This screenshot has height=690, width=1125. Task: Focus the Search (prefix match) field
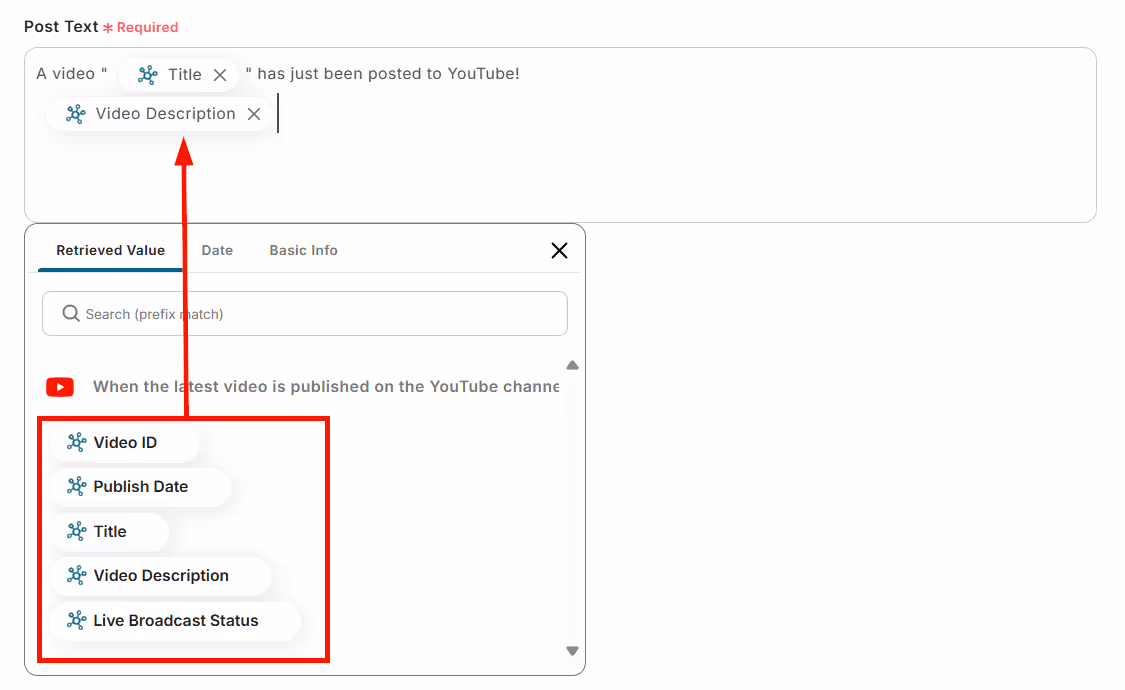(305, 313)
